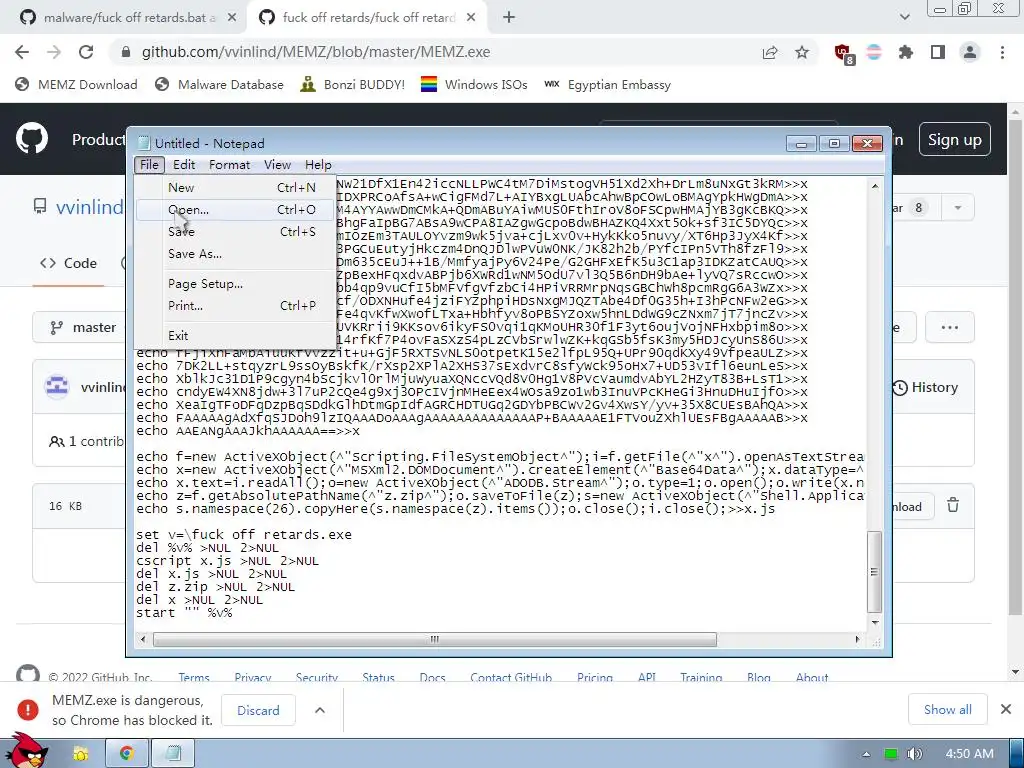Open the Egyptian Embassy bookmark
This screenshot has width=1024, height=768.
607,84
